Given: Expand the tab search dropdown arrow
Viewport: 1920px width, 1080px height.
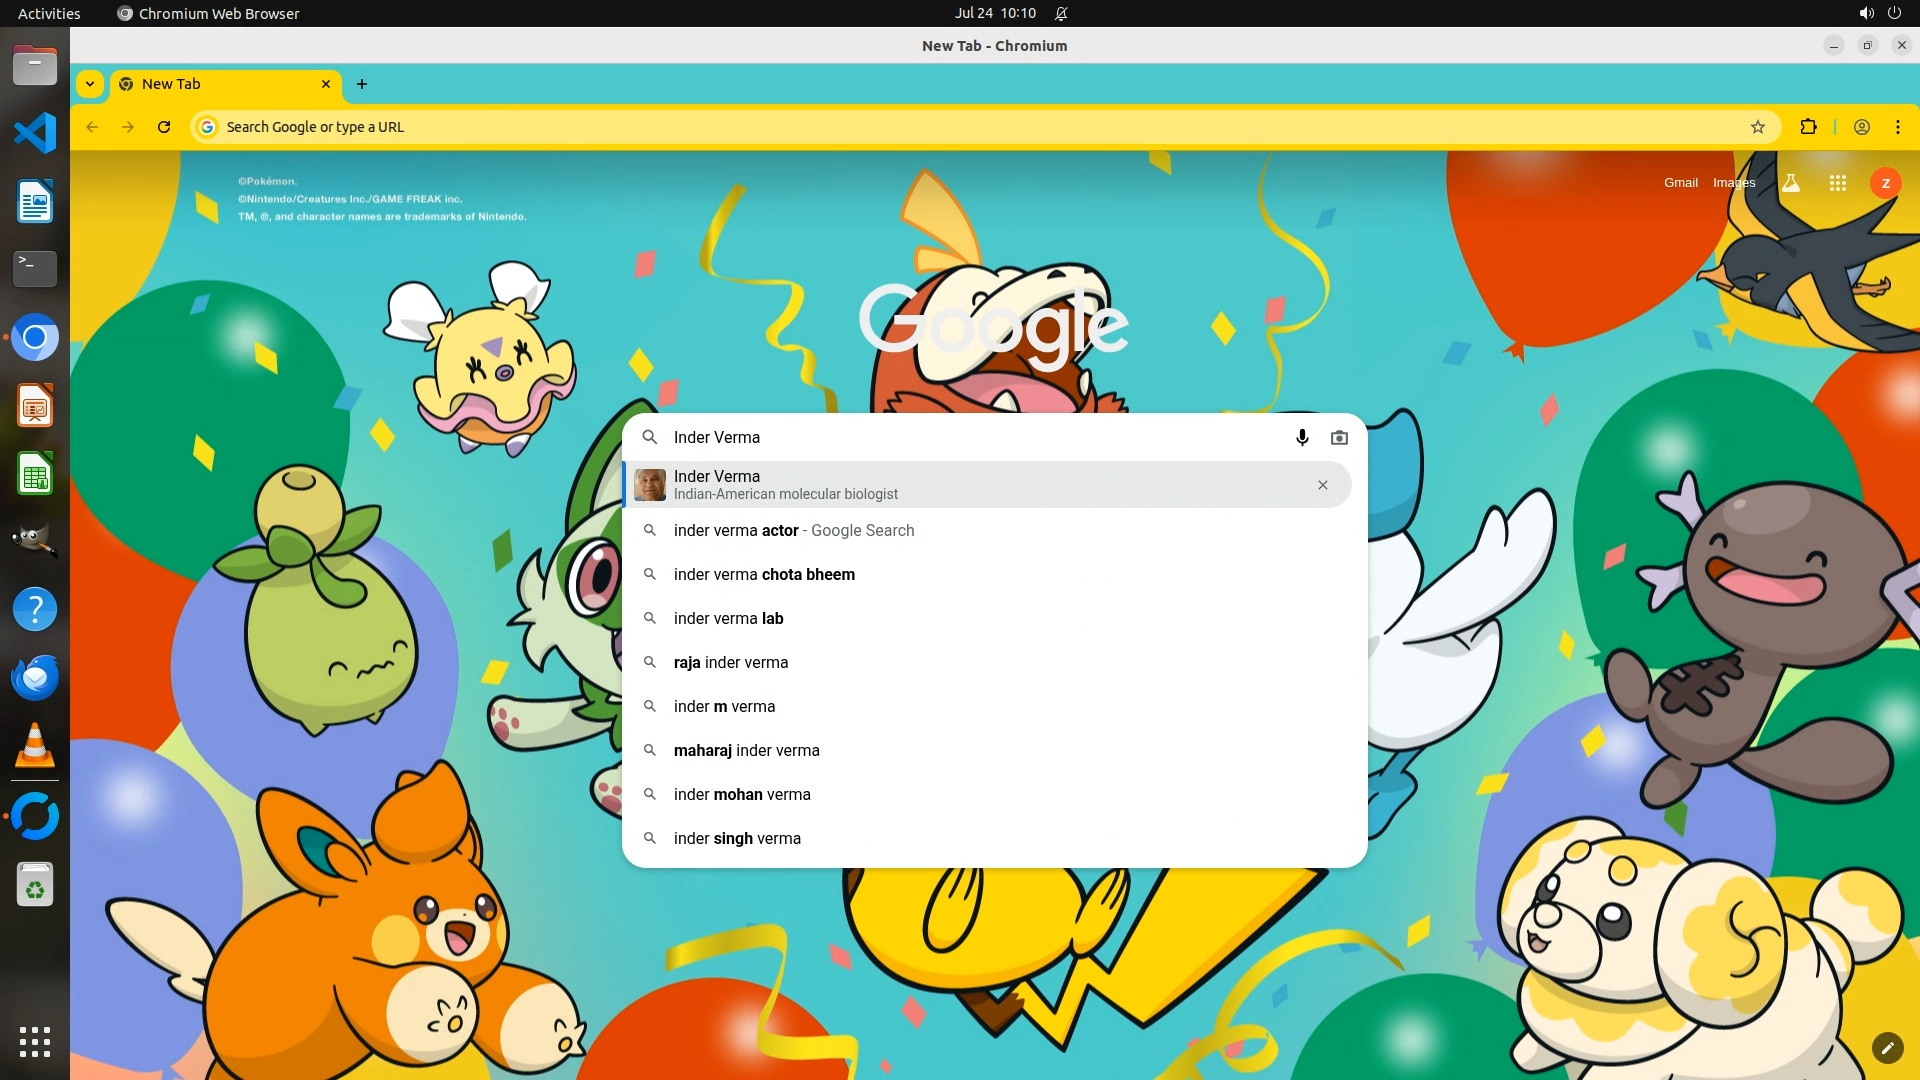Looking at the screenshot, I should (x=90, y=84).
